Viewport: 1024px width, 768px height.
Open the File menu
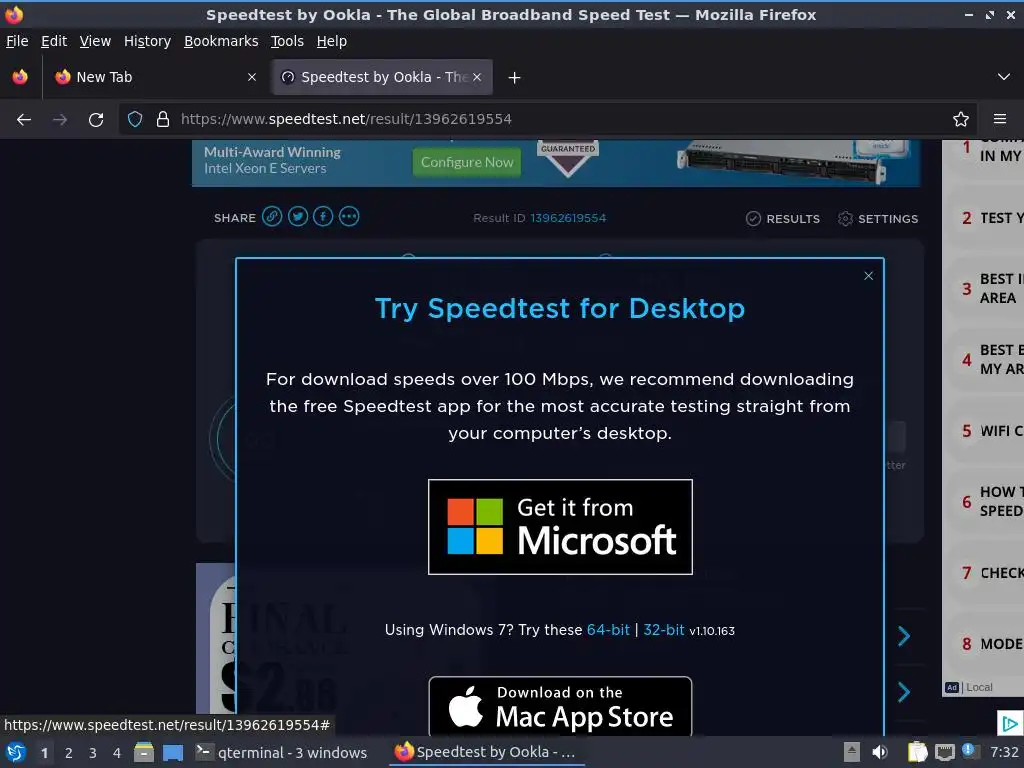pos(17,41)
